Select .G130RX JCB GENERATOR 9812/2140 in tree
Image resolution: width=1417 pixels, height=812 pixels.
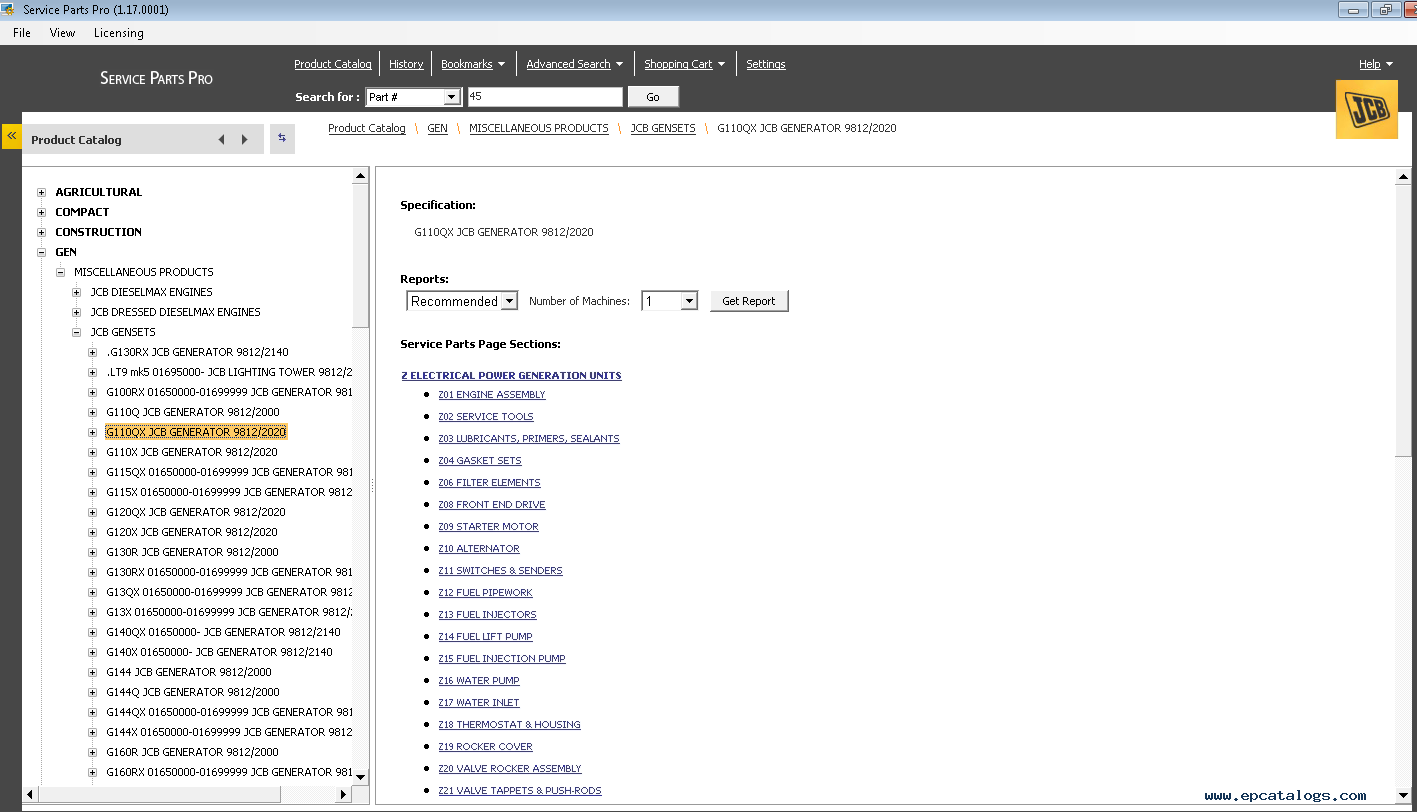pyautogui.click(x=198, y=352)
